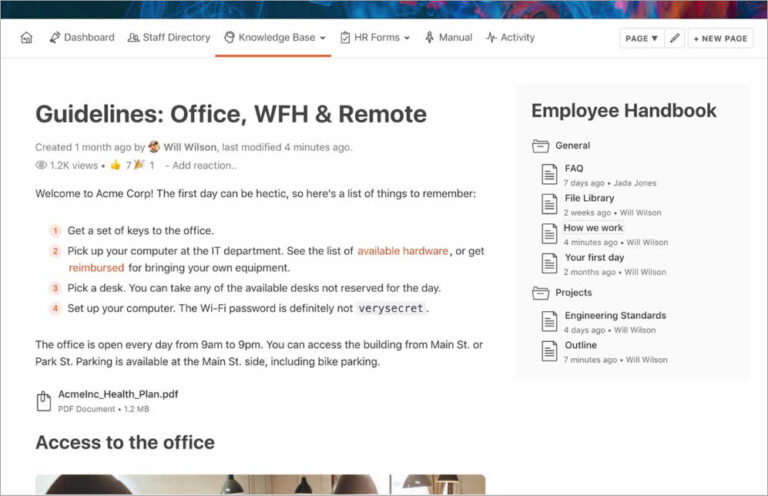Click Add reaction
This screenshot has width=768, height=496.
[x=204, y=165]
